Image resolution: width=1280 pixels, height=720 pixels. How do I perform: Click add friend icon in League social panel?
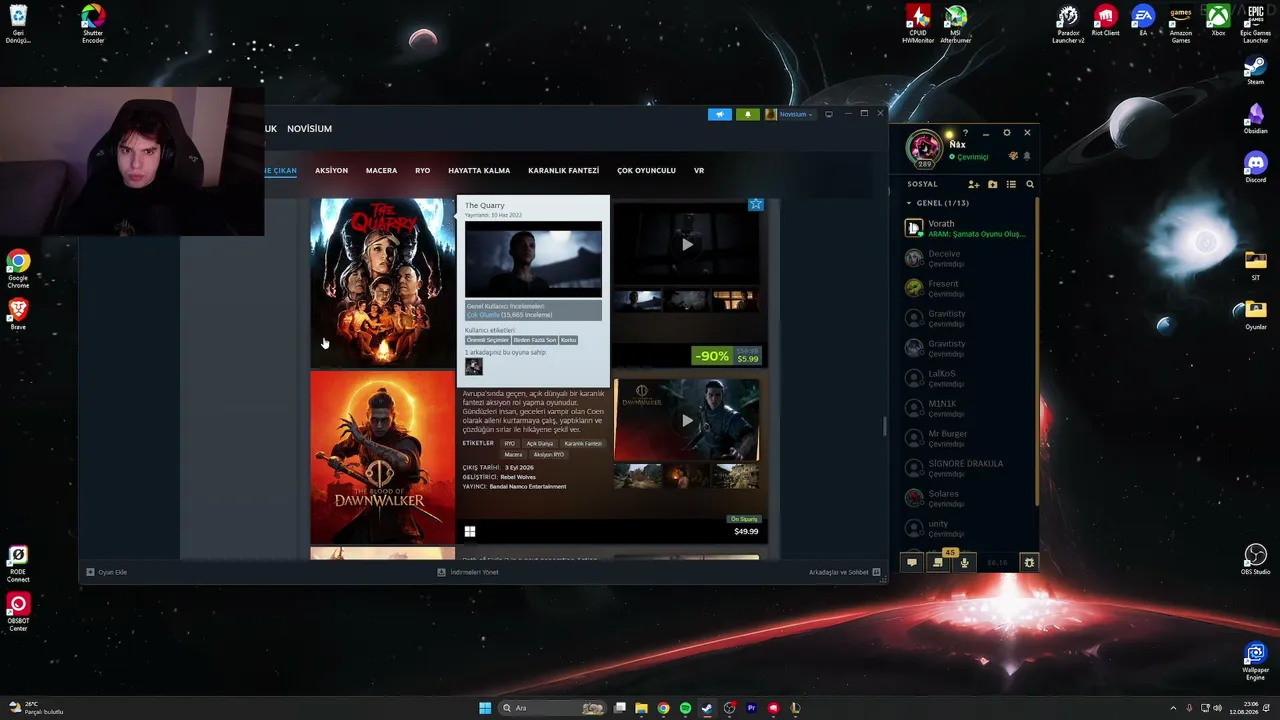coord(973,184)
